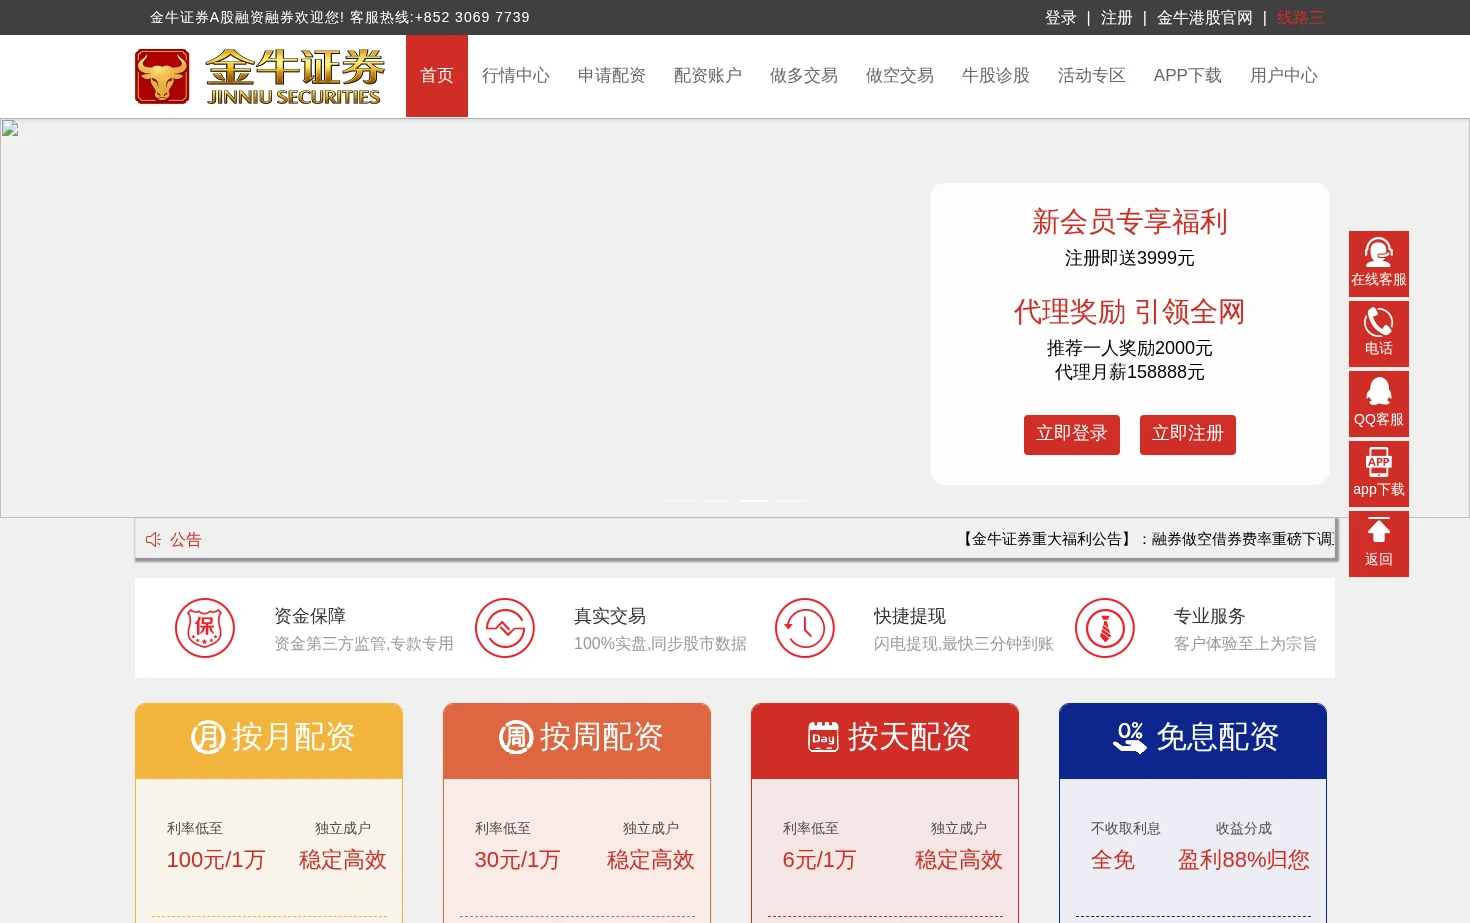Open 用户中心 navigation item
Image resolution: width=1470 pixels, height=923 pixels.
[1284, 76]
